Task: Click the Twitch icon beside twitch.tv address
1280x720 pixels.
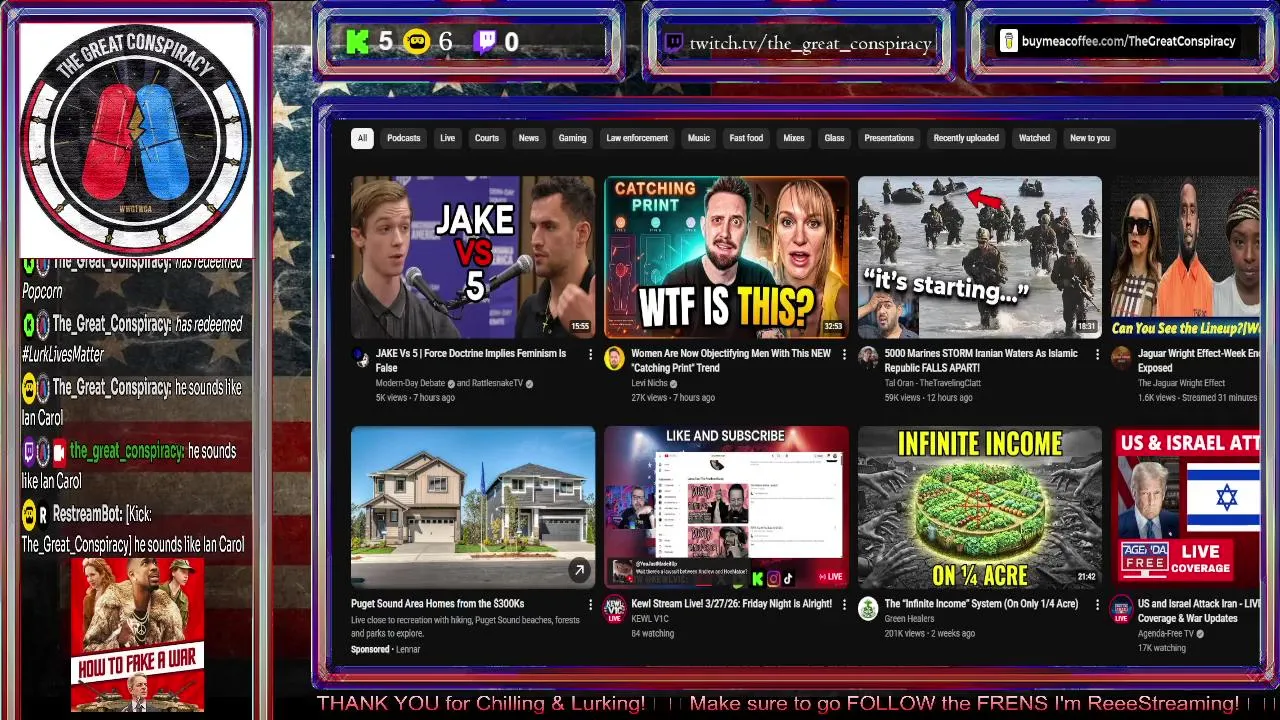Action: pyautogui.click(x=674, y=42)
